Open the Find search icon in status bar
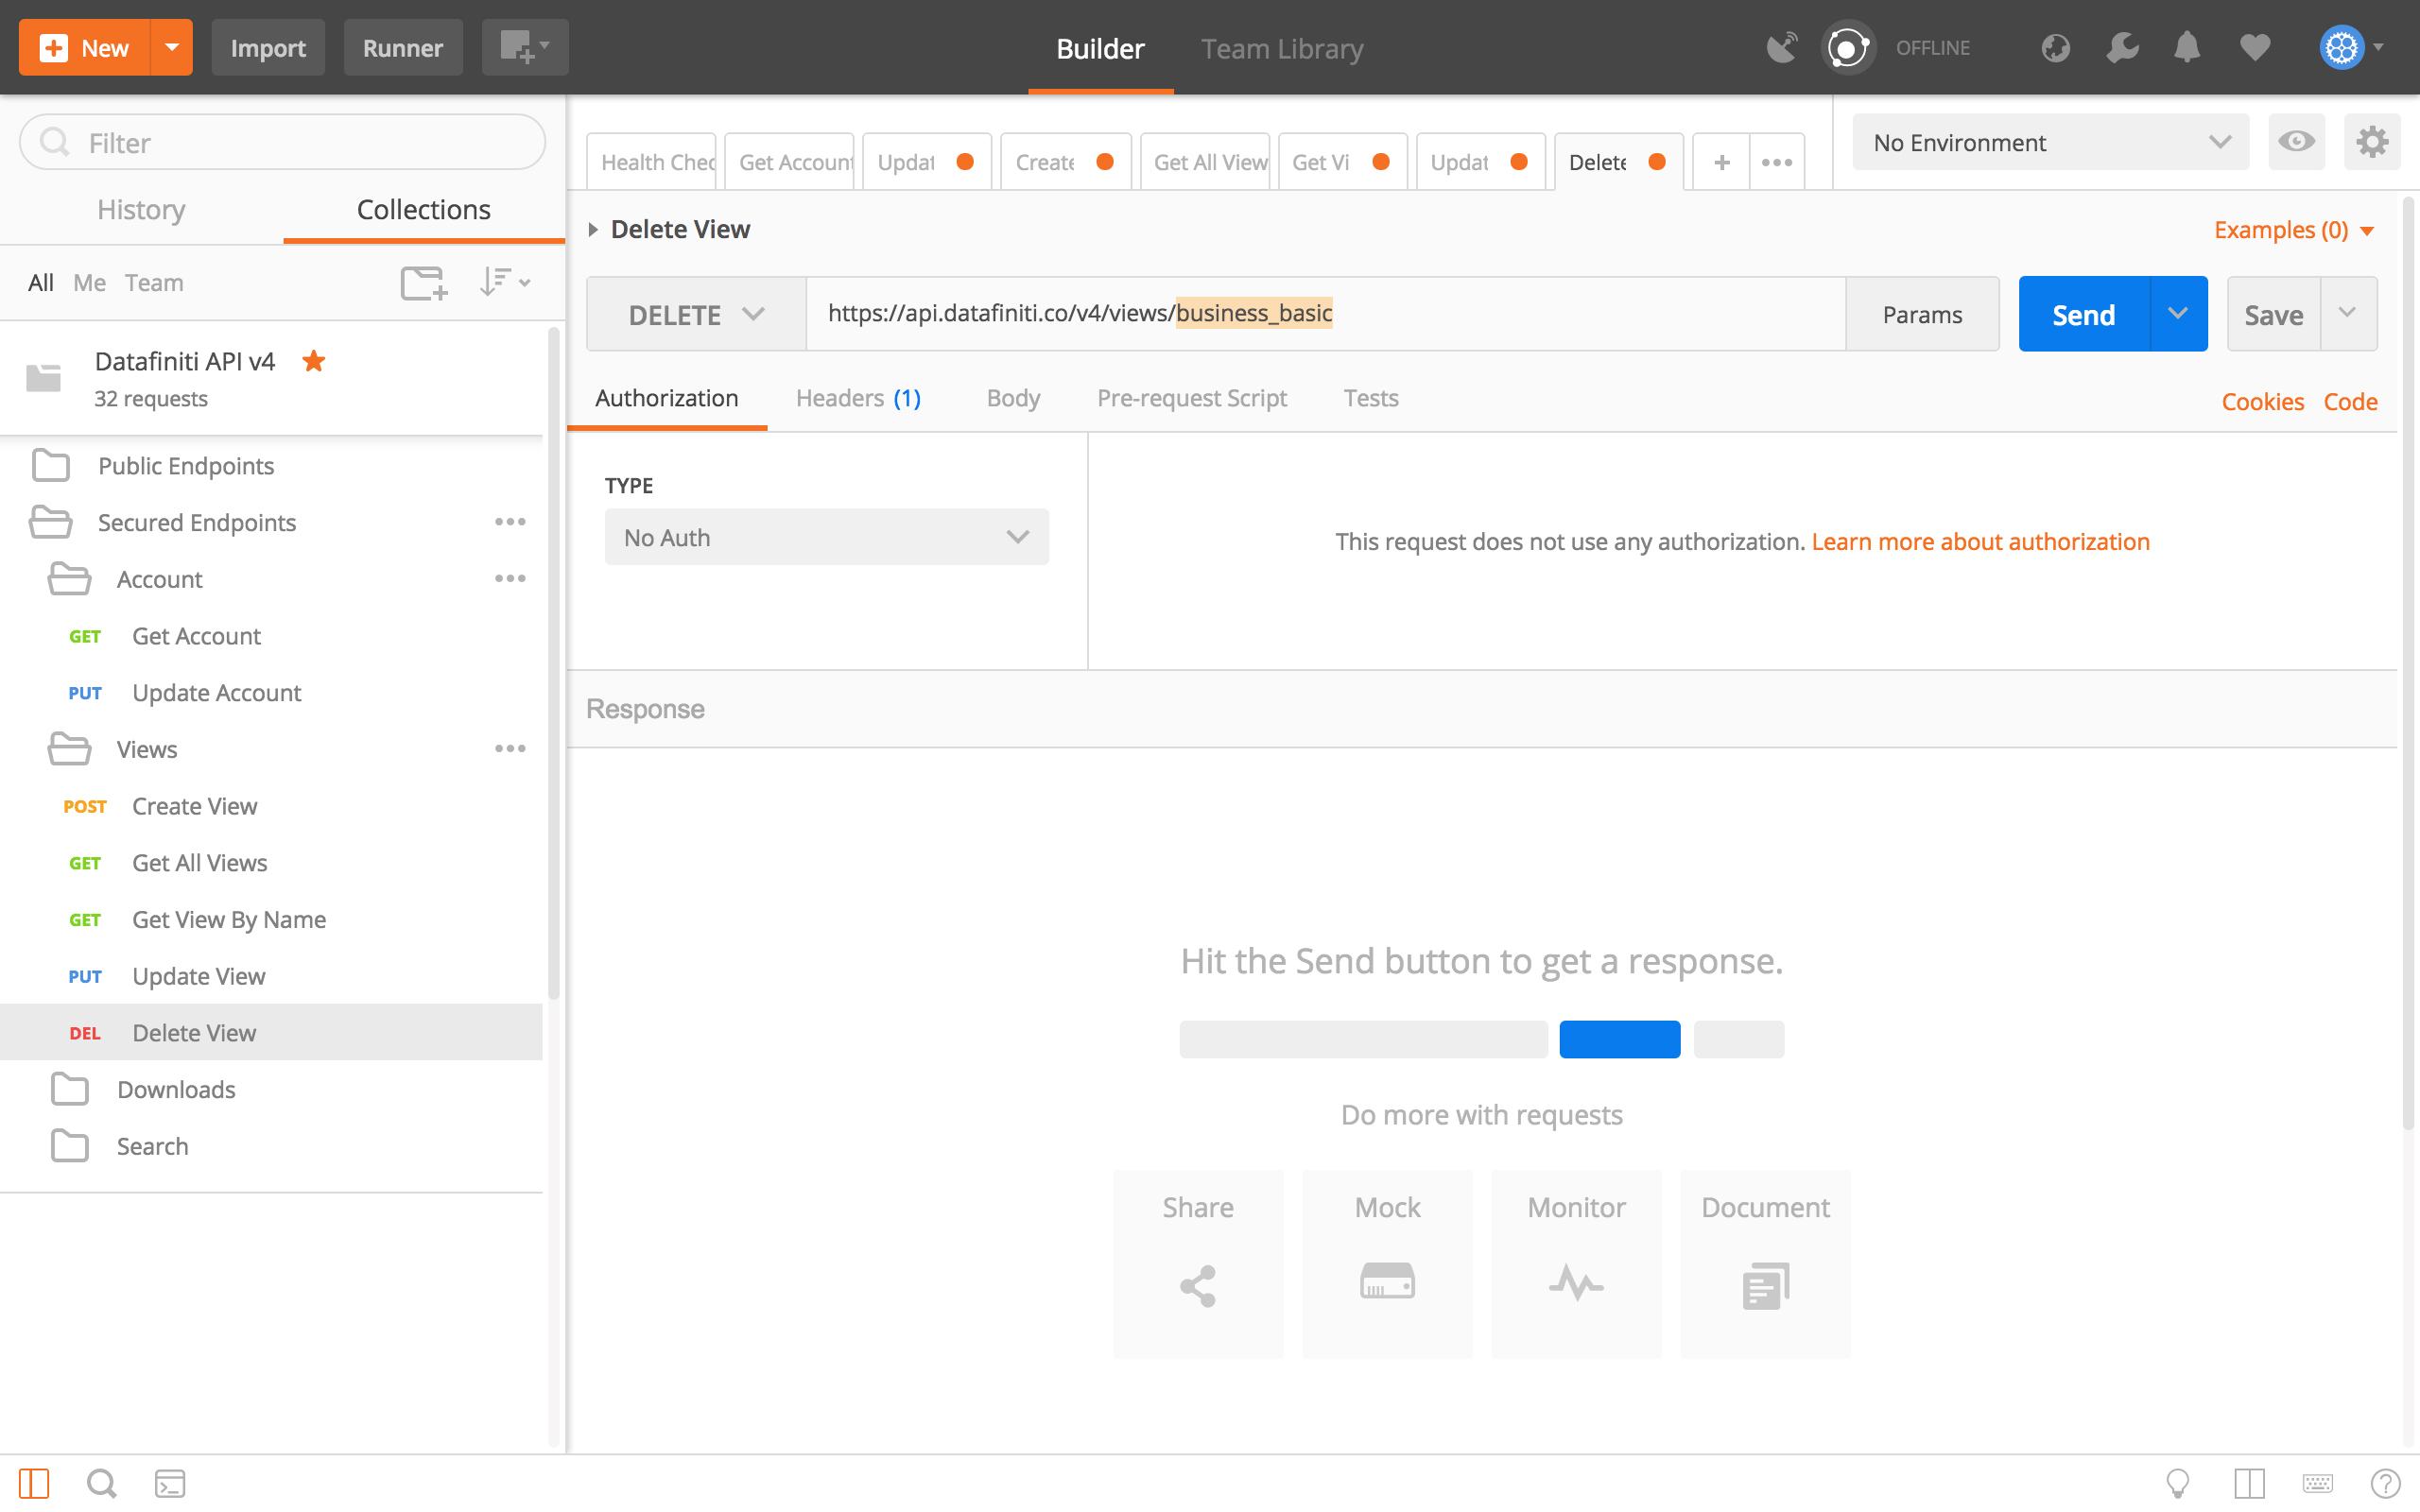 (101, 1483)
